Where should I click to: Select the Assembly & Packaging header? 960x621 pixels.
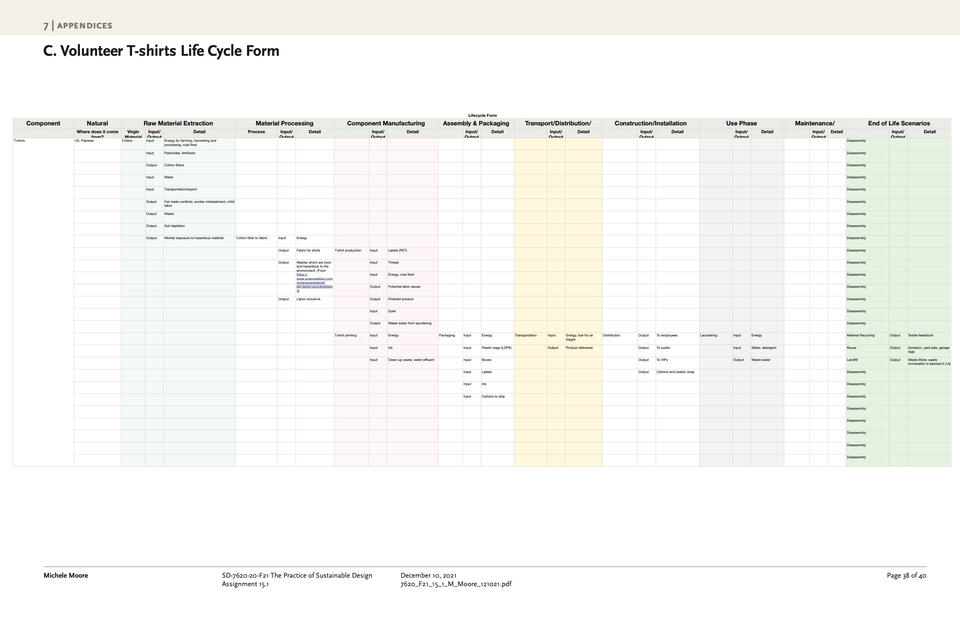click(x=476, y=123)
